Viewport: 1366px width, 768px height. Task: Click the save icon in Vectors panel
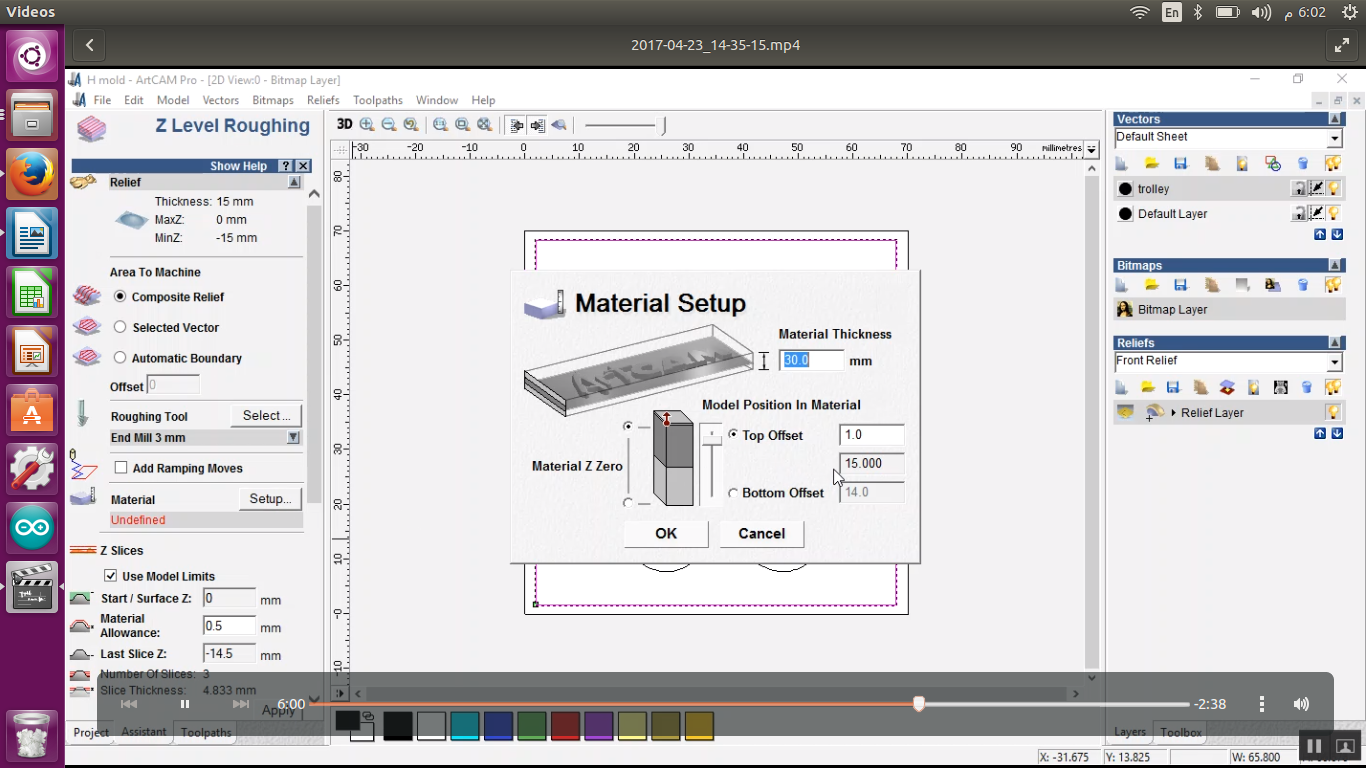coord(1180,163)
